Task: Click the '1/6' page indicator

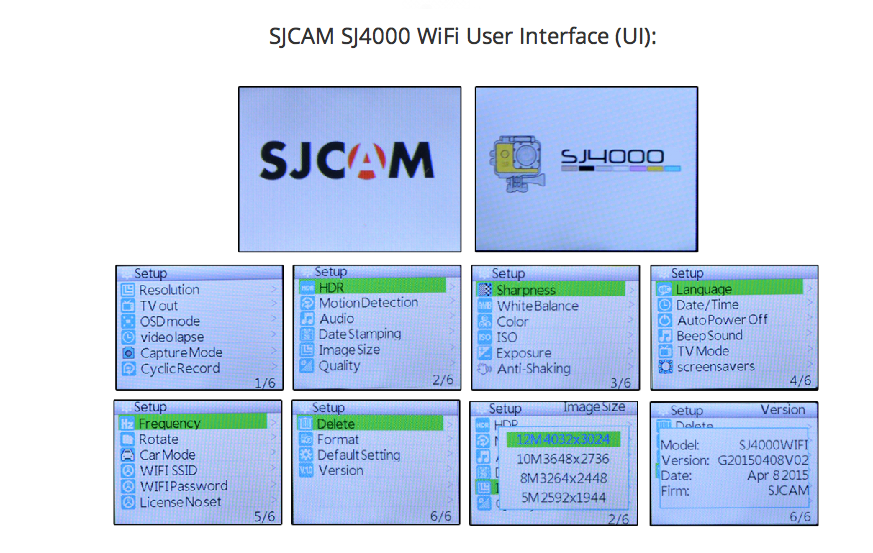Action: (x=265, y=383)
